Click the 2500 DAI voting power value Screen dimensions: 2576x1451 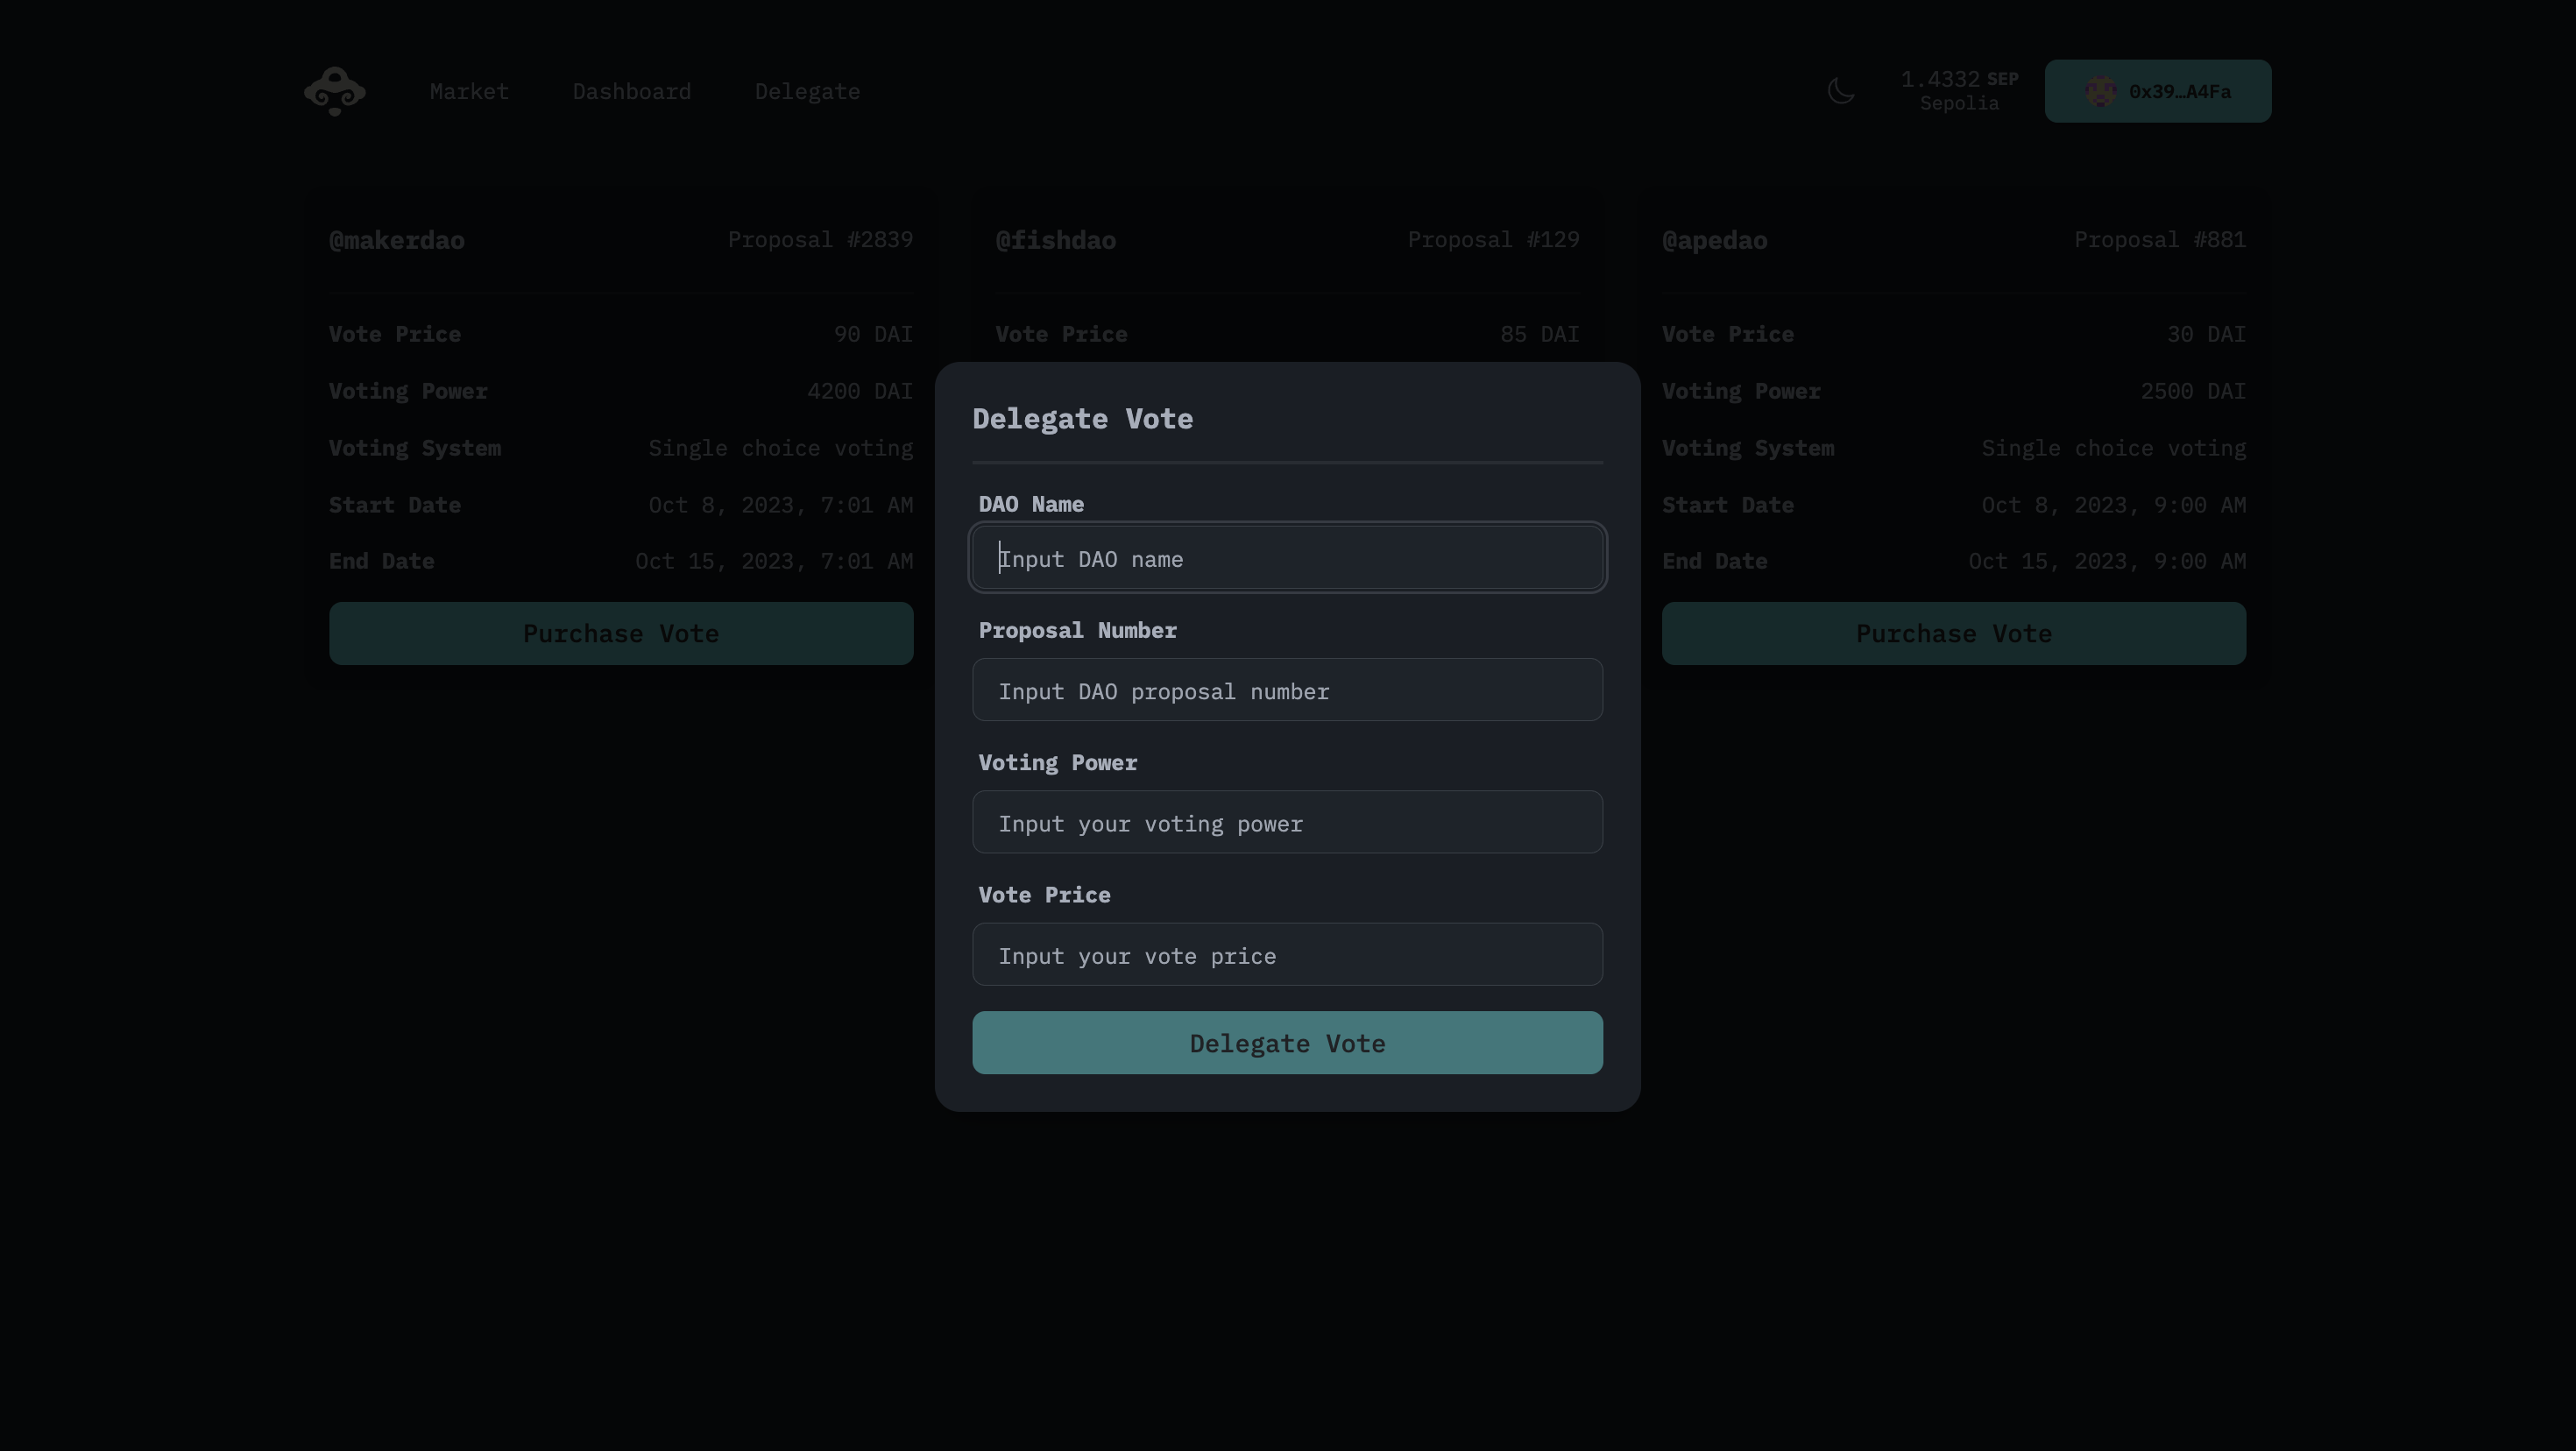2193,391
